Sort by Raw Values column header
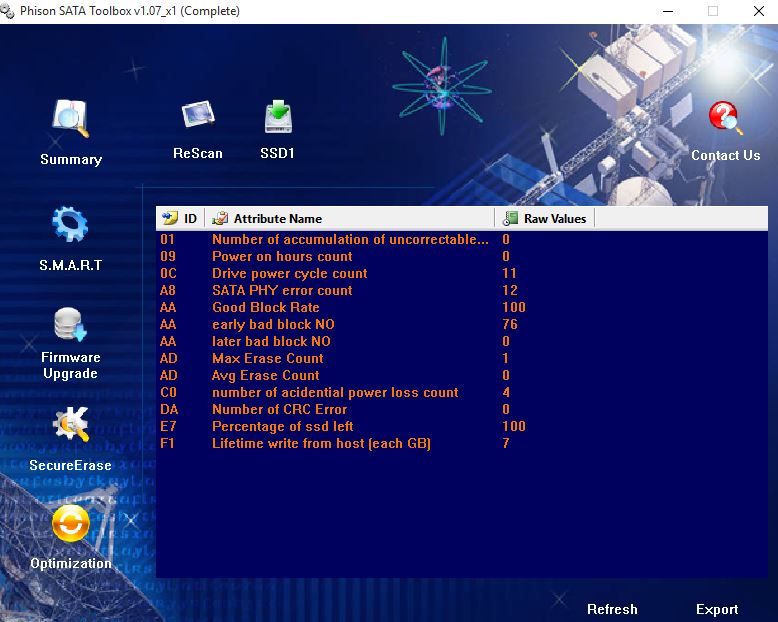The width and height of the screenshot is (778, 622). tap(544, 218)
